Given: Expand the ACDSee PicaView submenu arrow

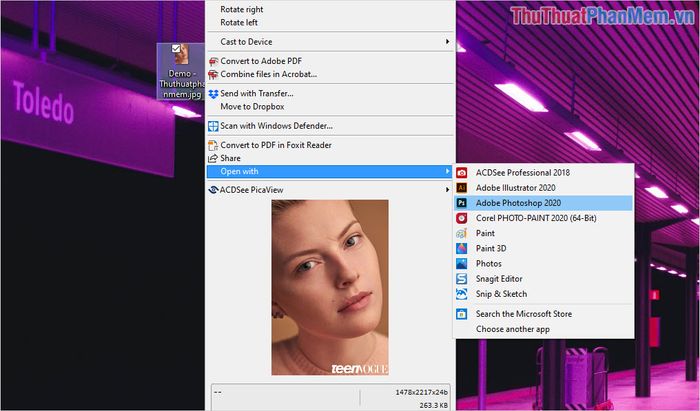Looking at the screenshot, I should point(447,190).
